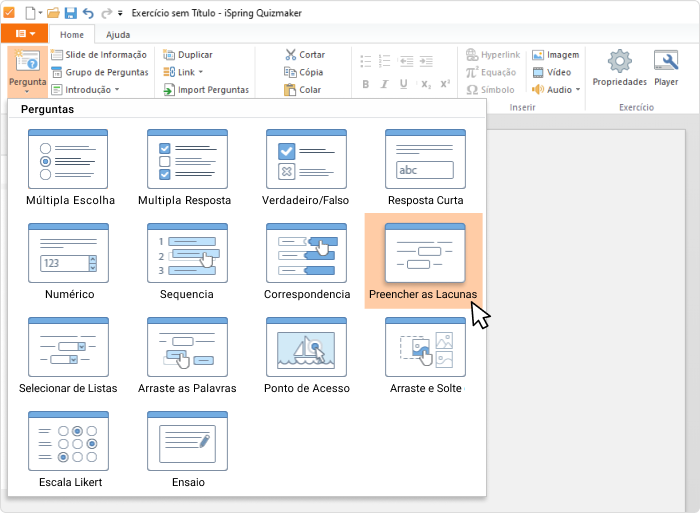The image size is (700, 513).
Task: Open the Ajuda tab
Action: [118, 35]
